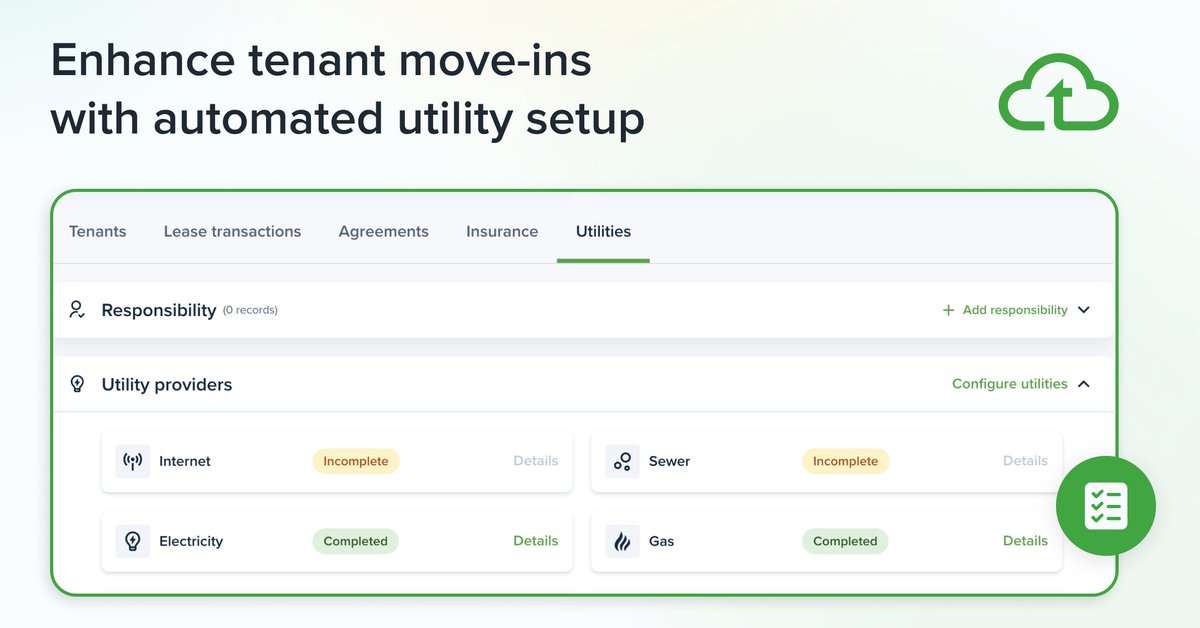
Task: Click the Completed badge on Electricity
Action: click(355, 541)
